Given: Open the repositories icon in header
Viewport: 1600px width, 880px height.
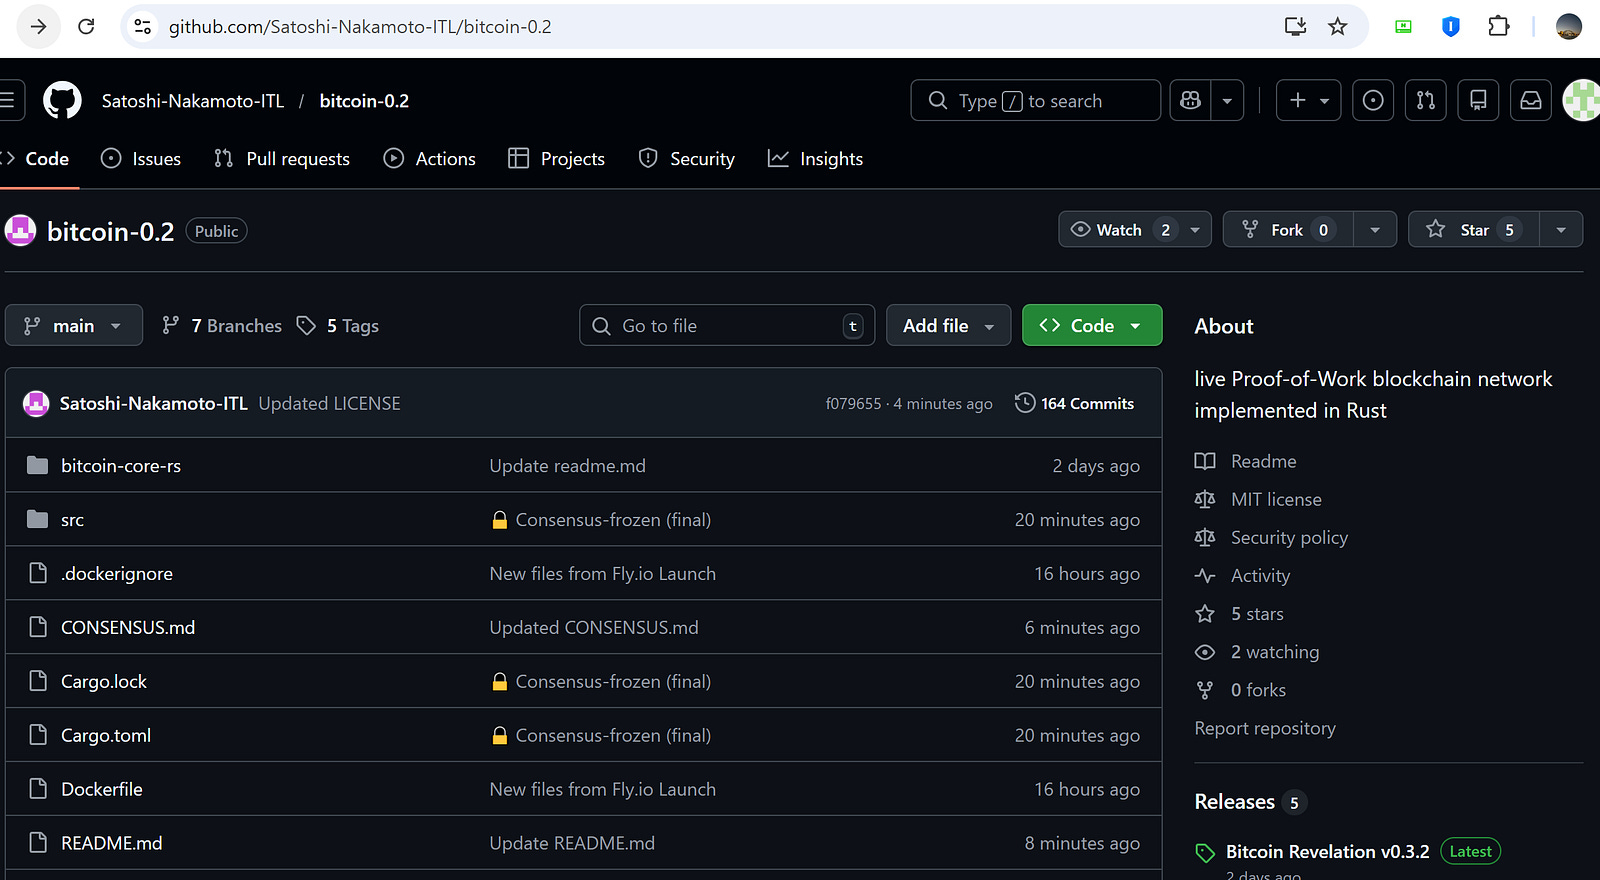Looking at the screenshot, I should point(1478,100).
